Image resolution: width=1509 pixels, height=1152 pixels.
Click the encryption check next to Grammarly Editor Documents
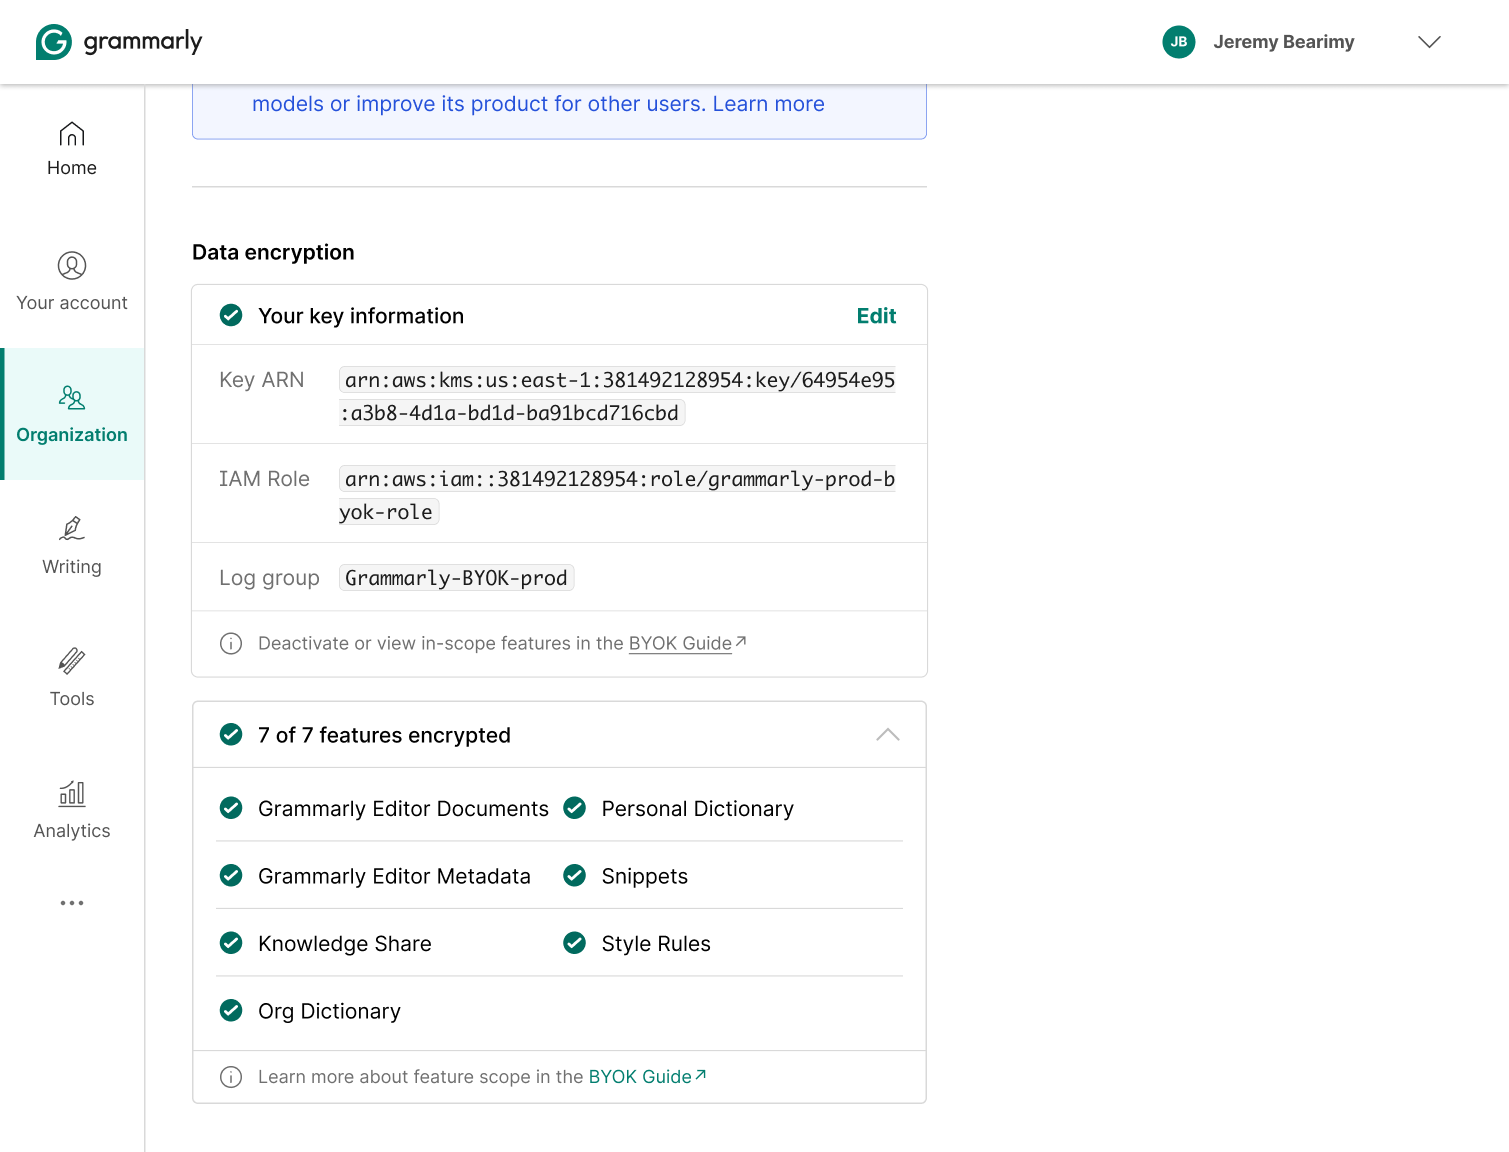pyautogui.click(x=231, y=808)
